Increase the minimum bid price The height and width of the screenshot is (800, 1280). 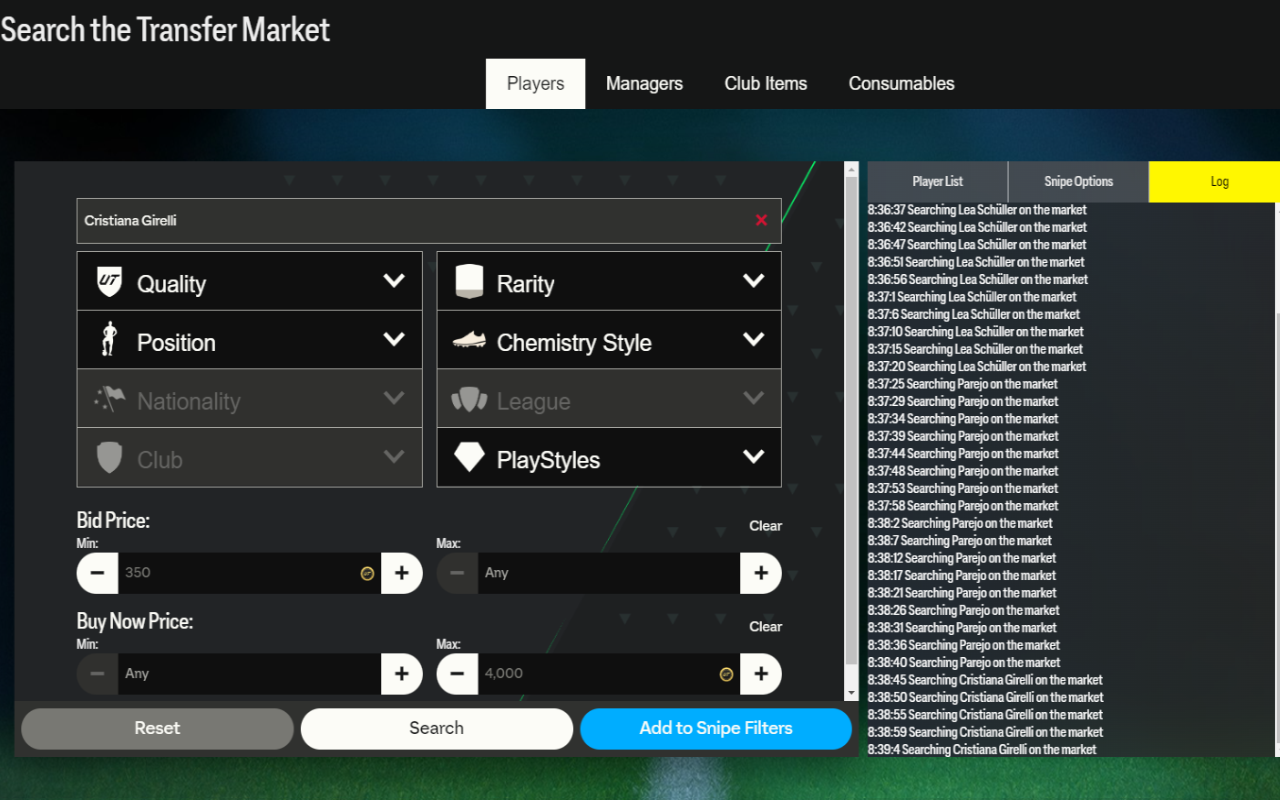[x=401, y=573]
